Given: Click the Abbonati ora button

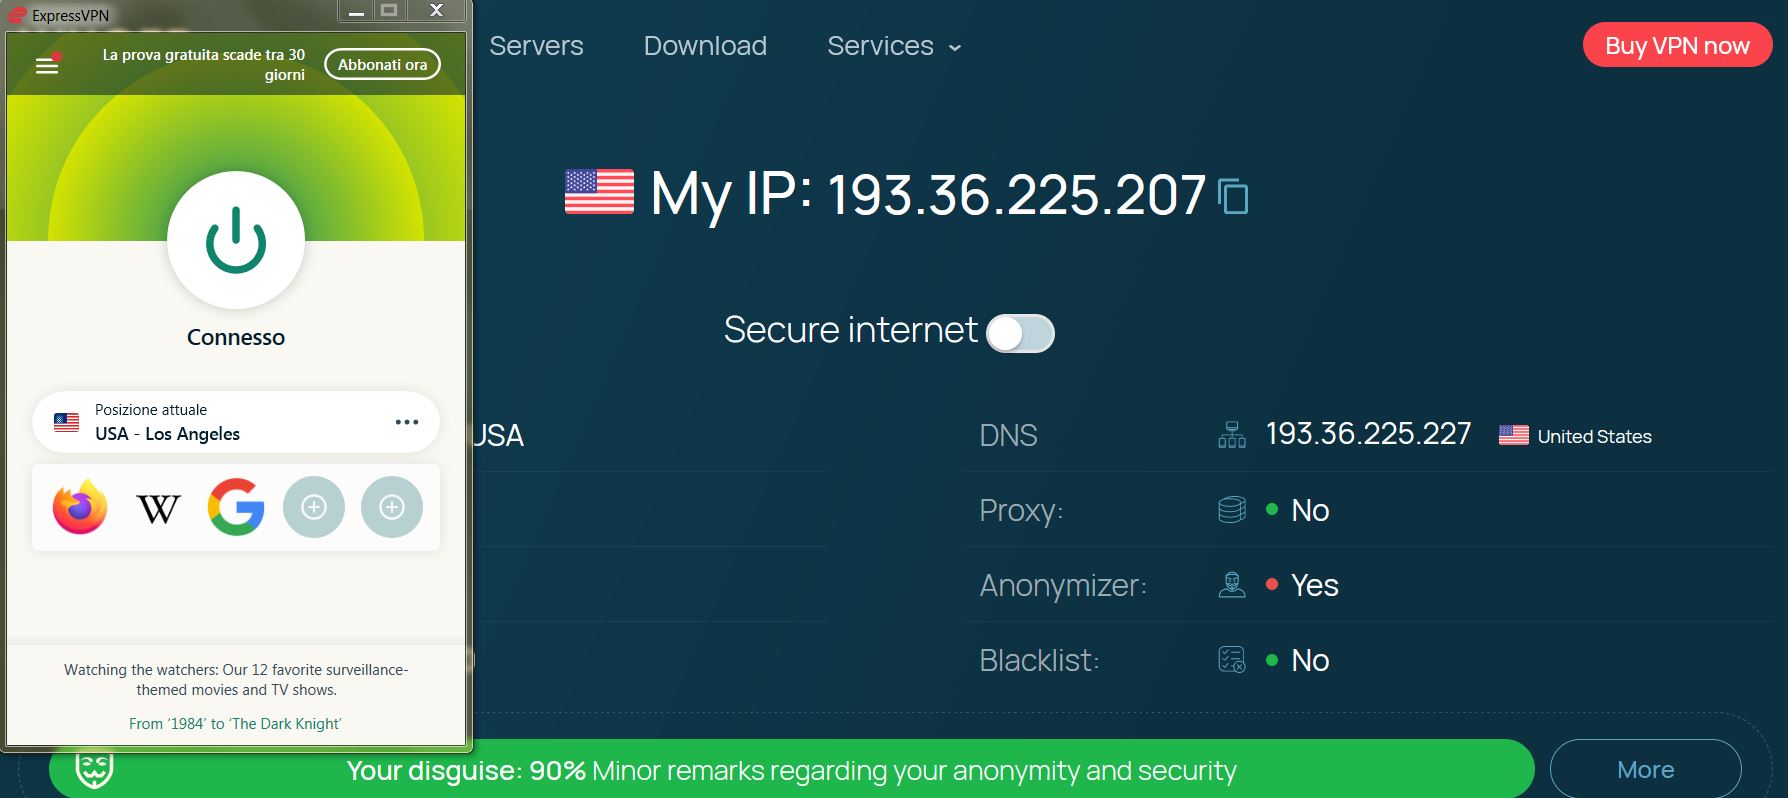Looking at the screenshot, I should 382,64.
